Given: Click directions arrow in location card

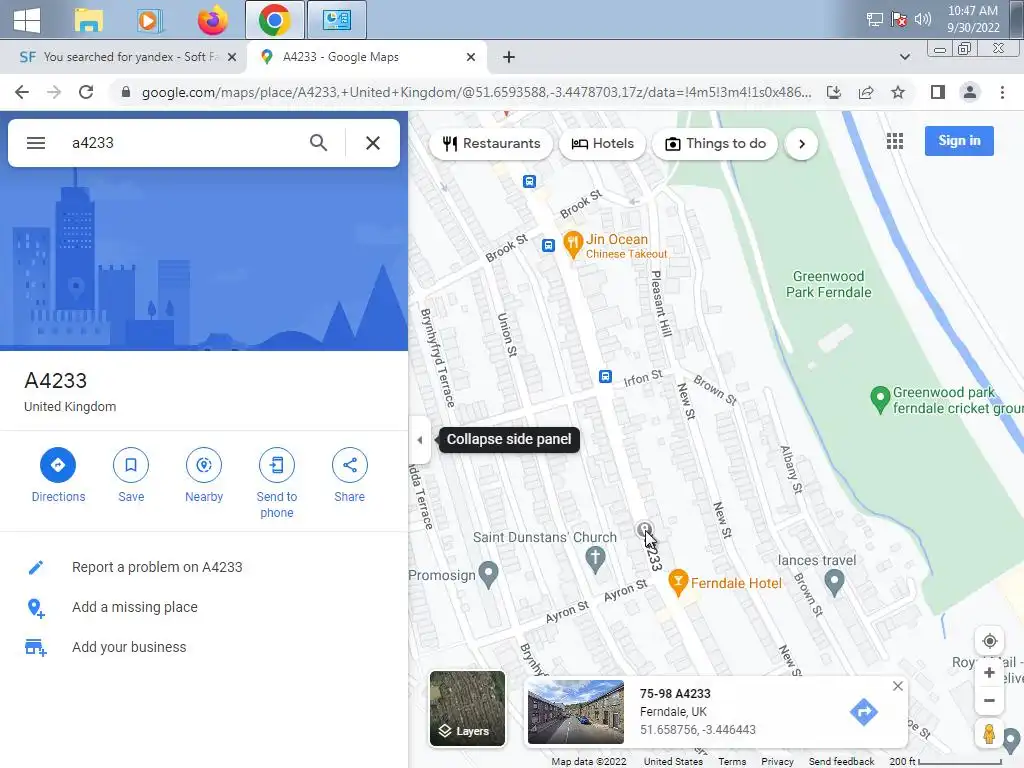Looking at the screenshot, I should coord(863,711).
